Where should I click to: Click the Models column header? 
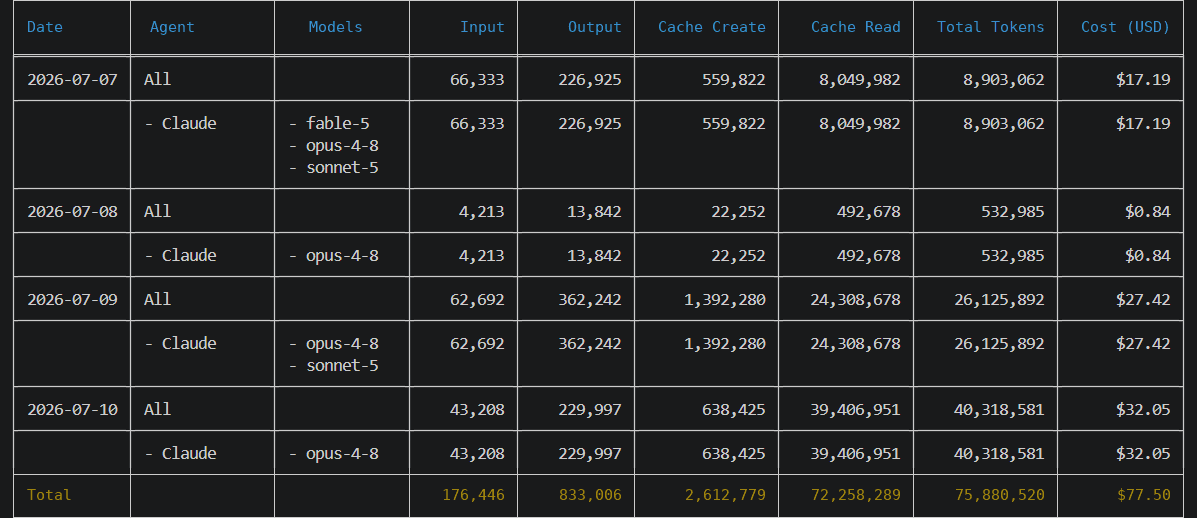point(335,27)
